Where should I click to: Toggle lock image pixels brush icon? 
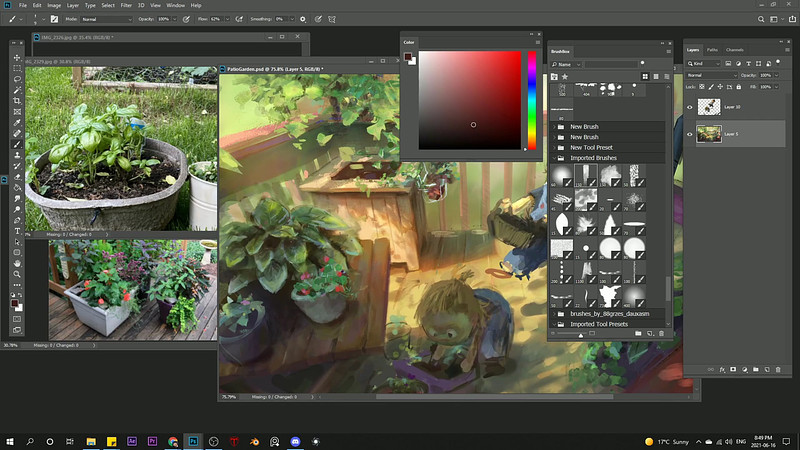coord(711,87)
